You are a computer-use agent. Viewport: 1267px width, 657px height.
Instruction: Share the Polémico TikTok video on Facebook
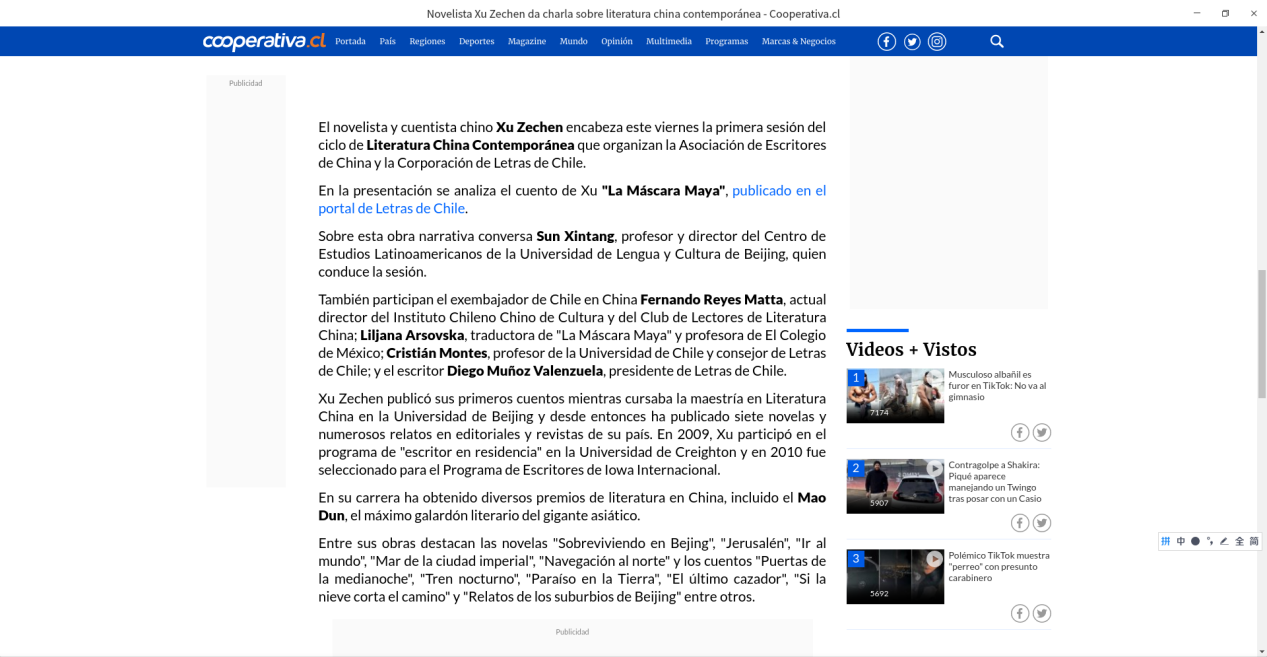coord(1019,613)
